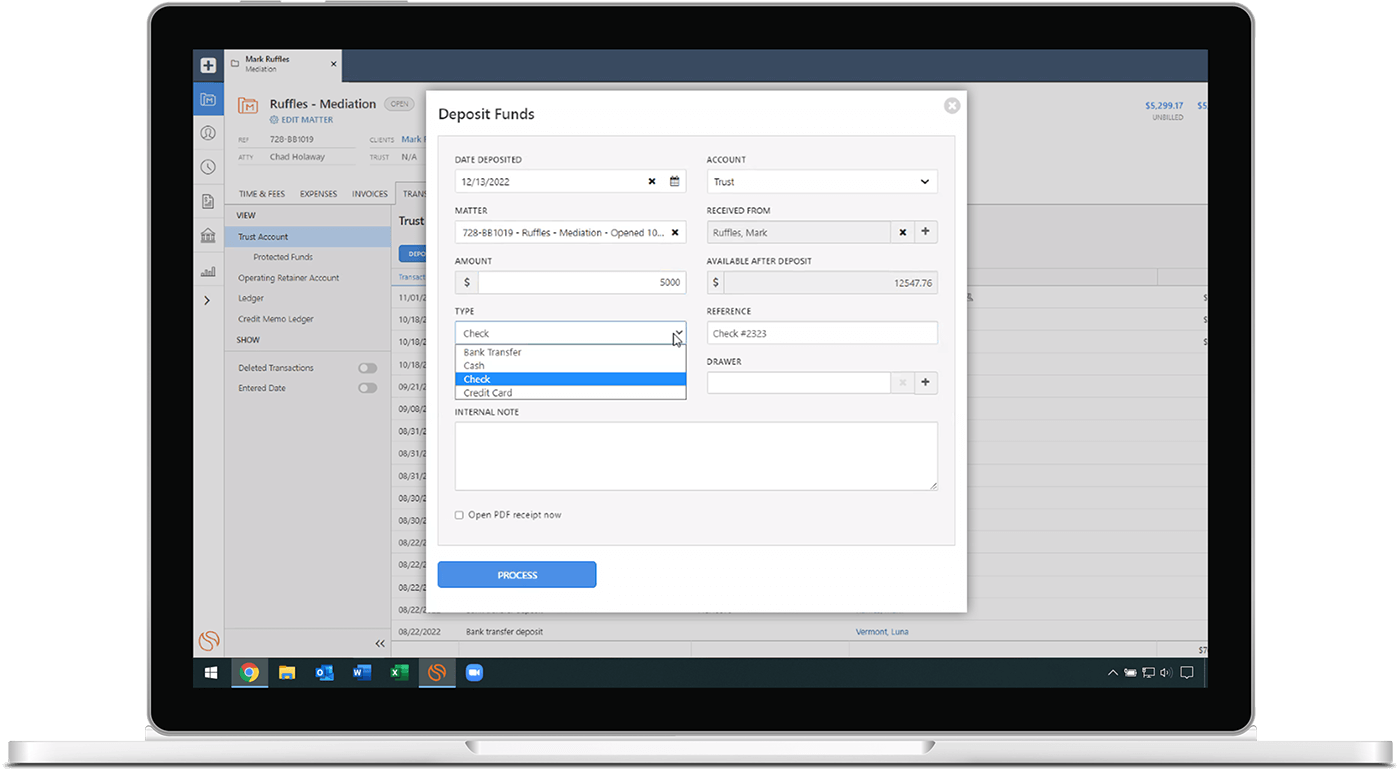Remove the Ruffles, Mark received-from contact
1400x773 pixels.
coord(902,232)
